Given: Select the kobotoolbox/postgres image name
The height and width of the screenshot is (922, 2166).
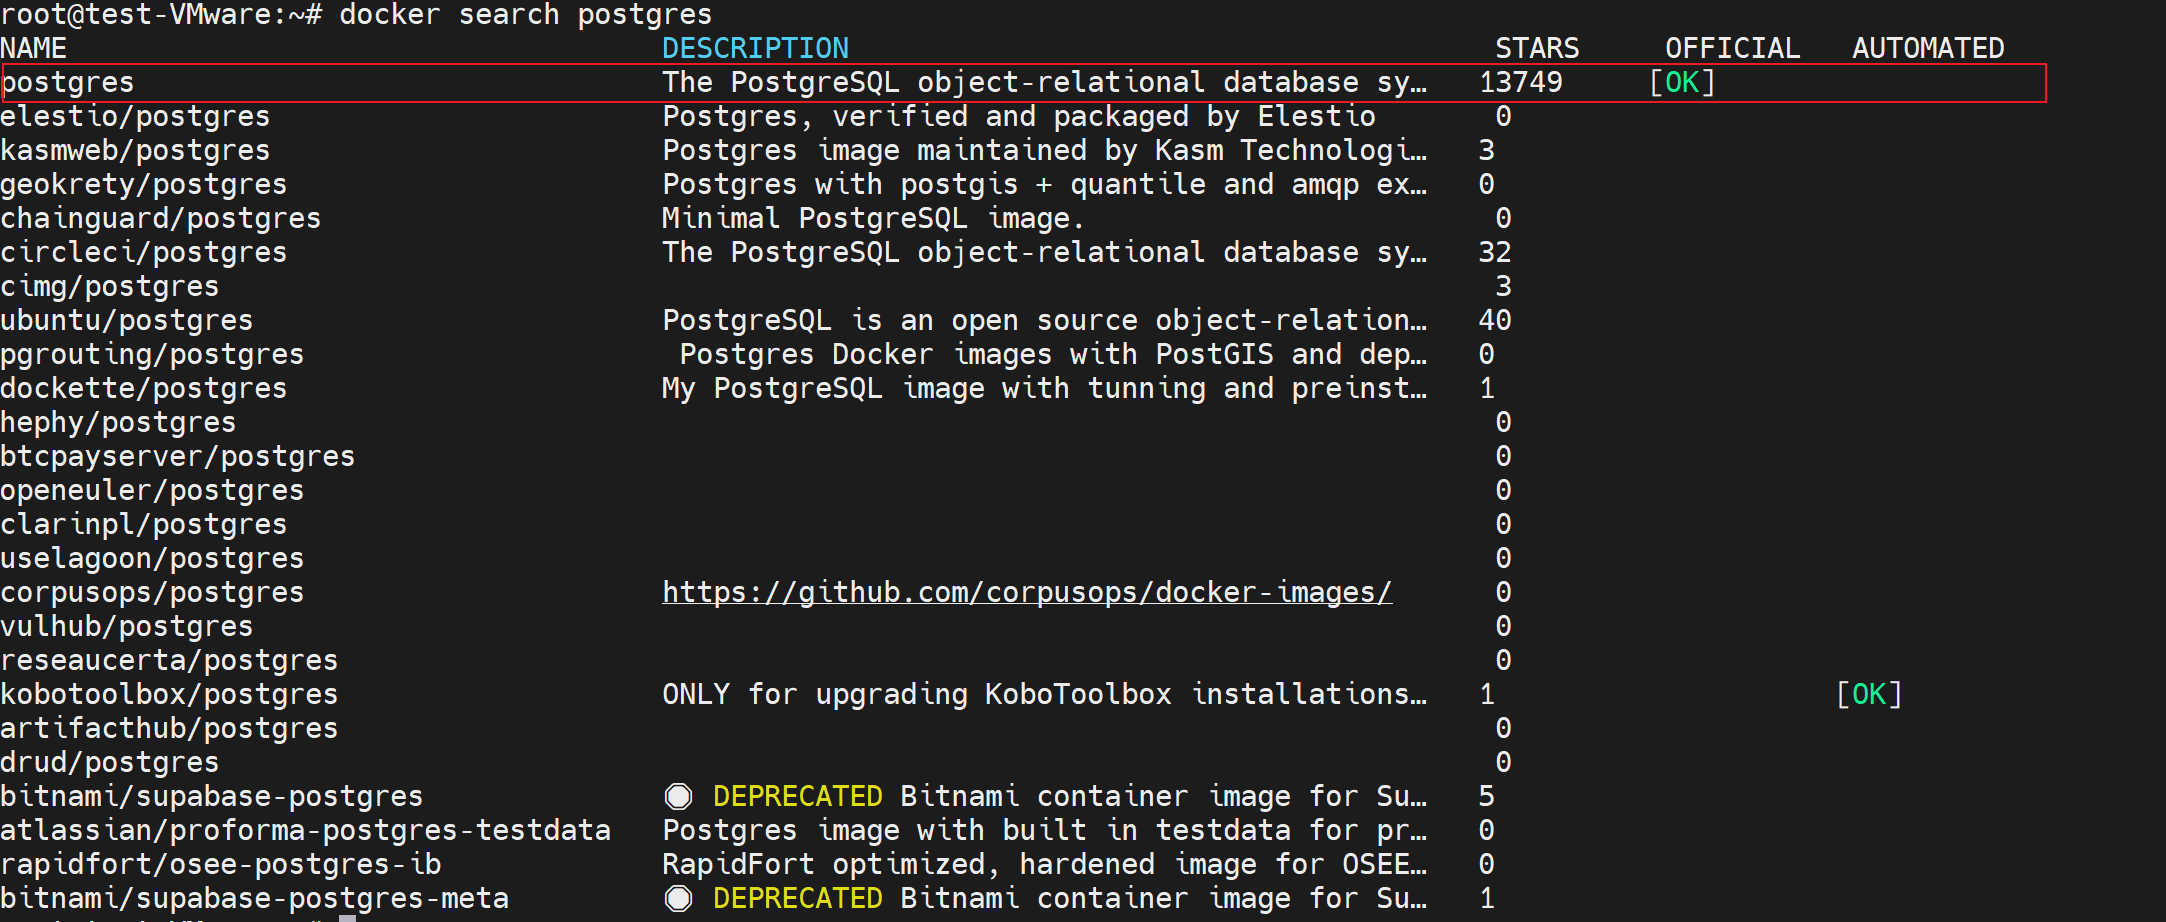Looking at the screenshot, I should pos(169,694).
